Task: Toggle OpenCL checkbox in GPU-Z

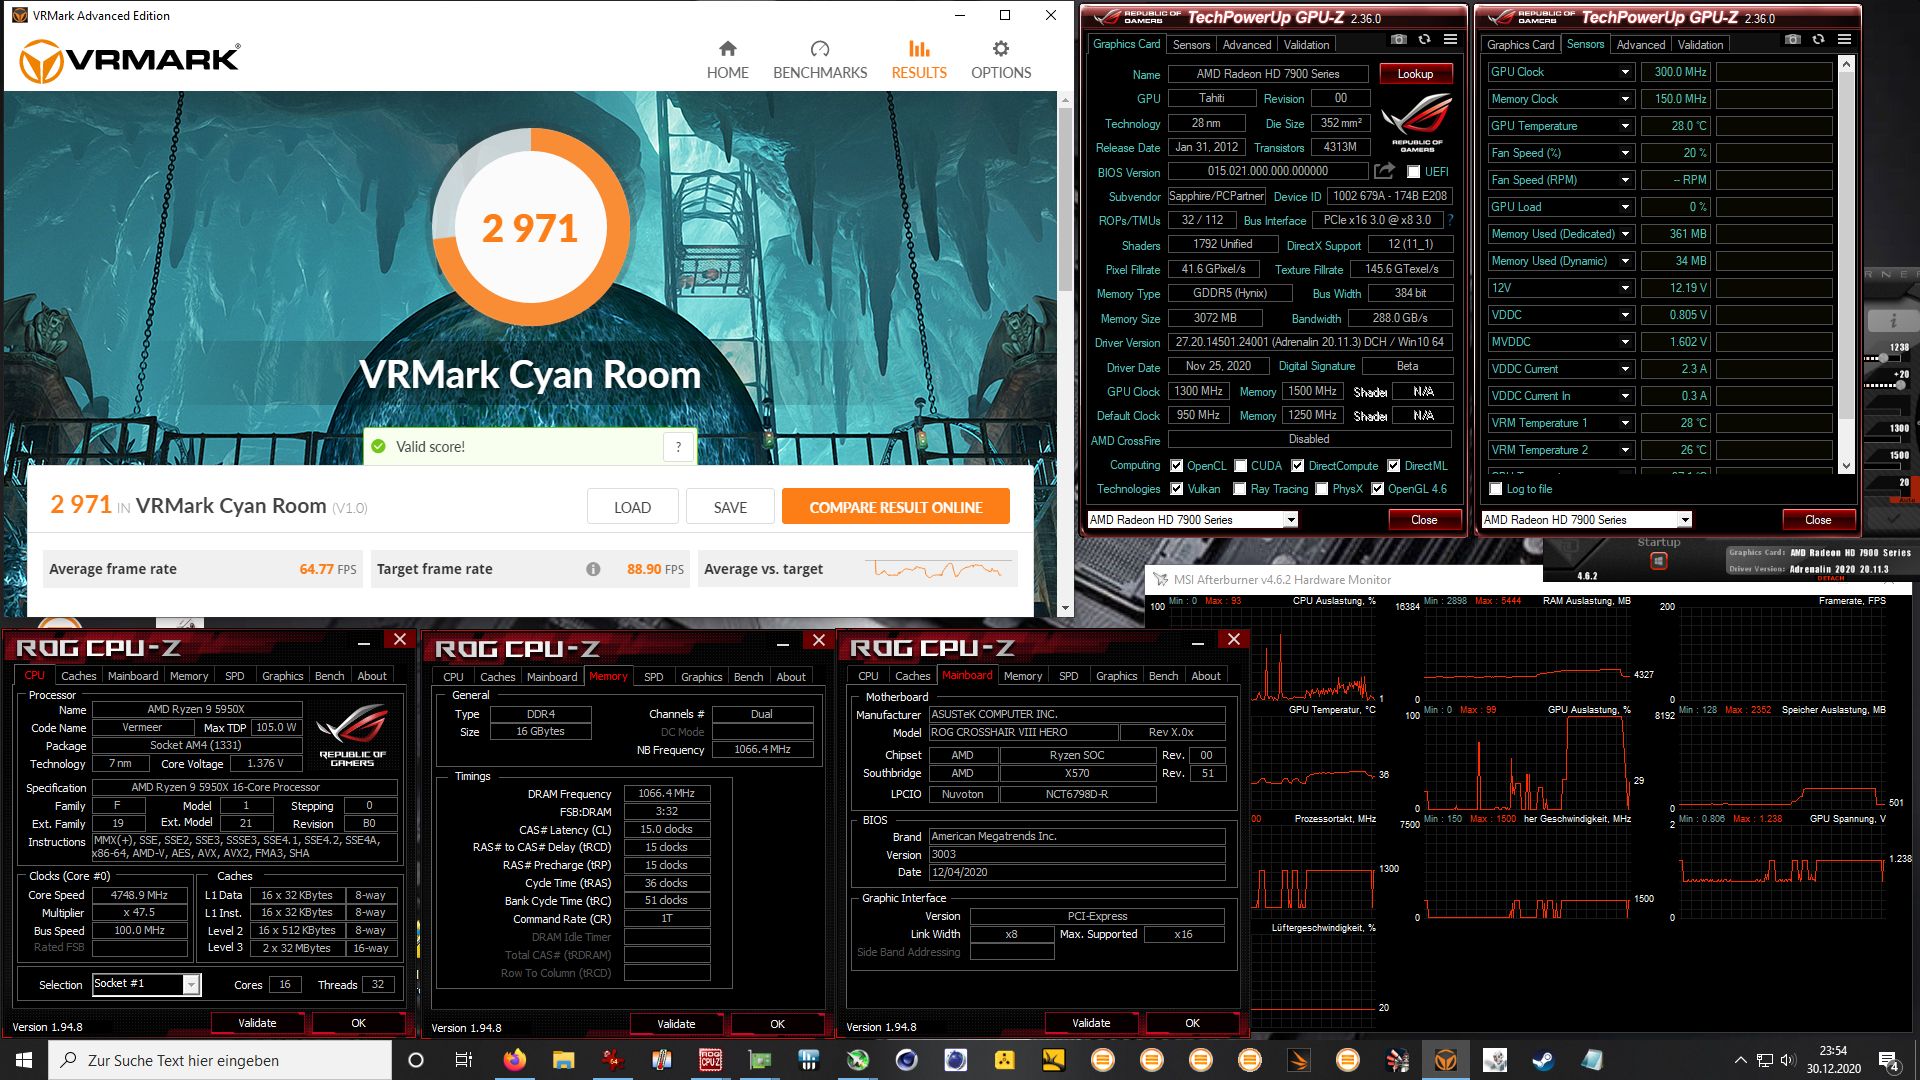Action: tap(1177, 466)
